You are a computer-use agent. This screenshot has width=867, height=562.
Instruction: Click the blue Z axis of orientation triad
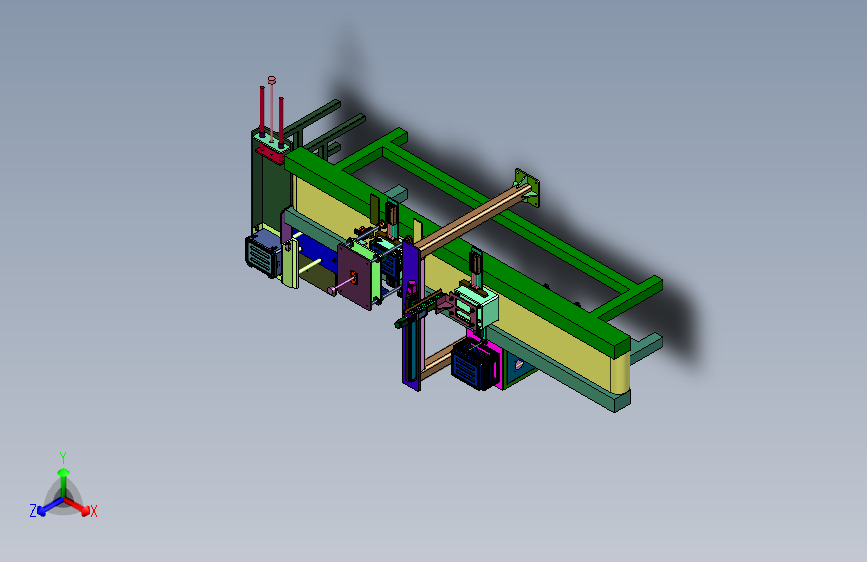50,506
